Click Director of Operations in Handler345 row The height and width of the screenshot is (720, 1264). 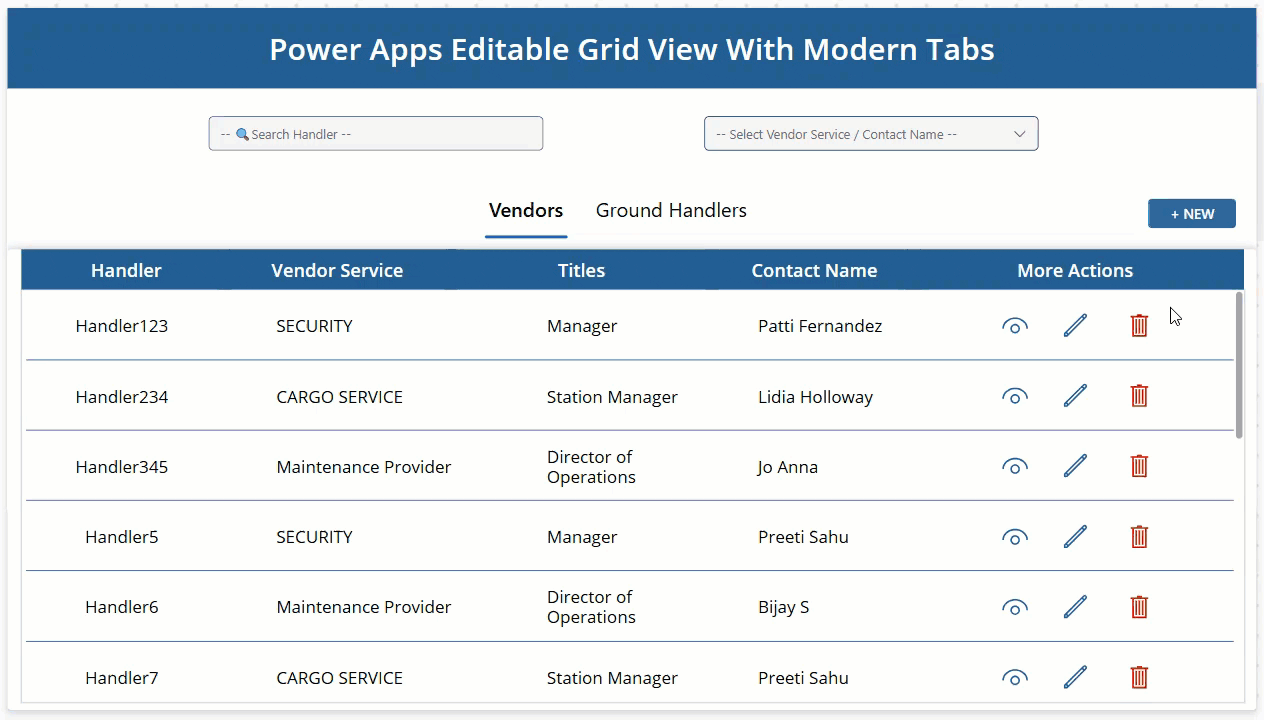point(591,467)
